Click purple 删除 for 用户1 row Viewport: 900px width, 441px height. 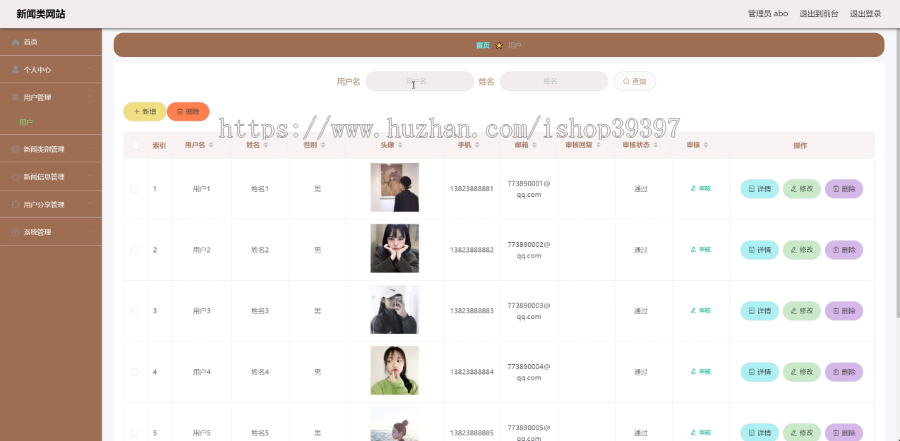(x=844, y=189)
